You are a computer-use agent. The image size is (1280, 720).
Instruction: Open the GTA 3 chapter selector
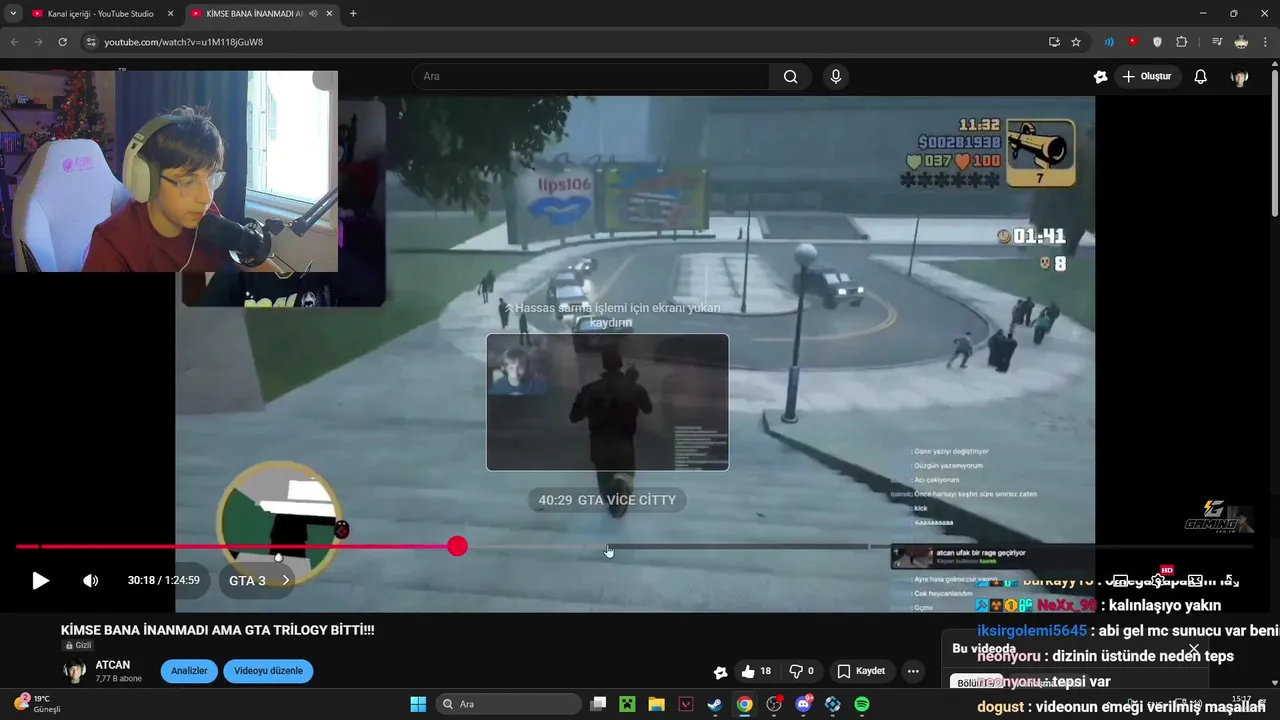(x=259, y=580)
